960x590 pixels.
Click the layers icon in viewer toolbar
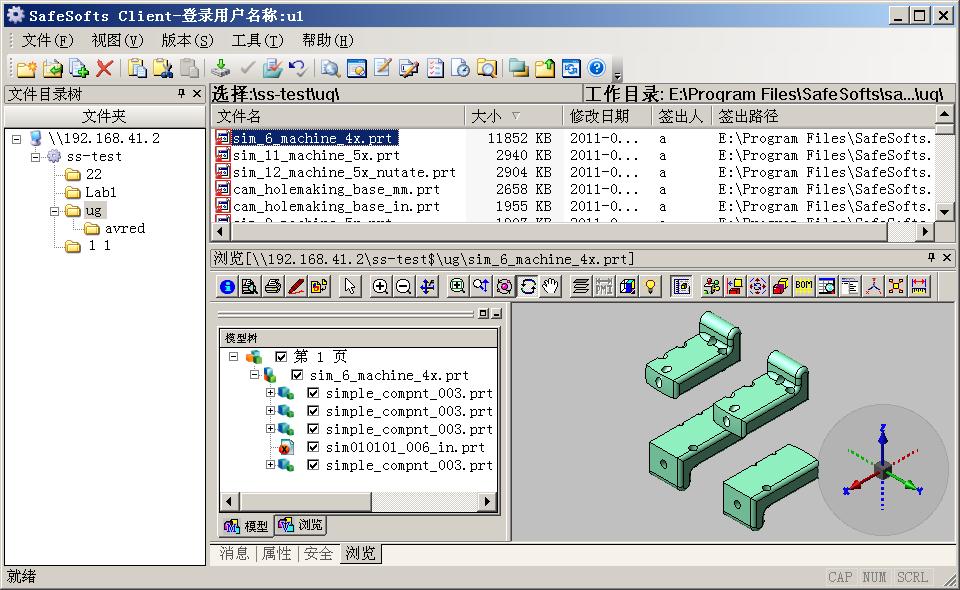pos(580,286)
